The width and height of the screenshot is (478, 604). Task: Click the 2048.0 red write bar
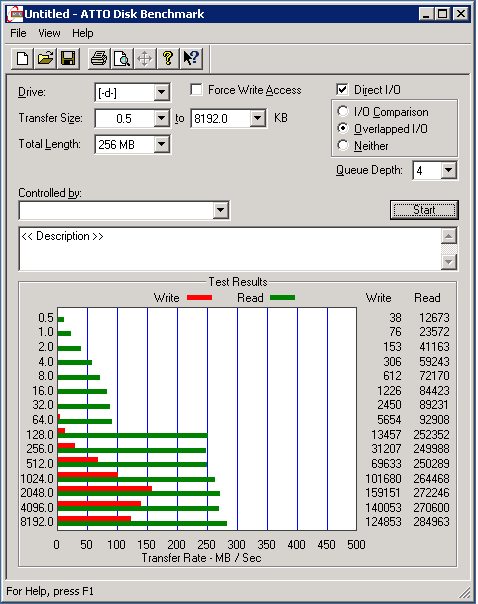[105, 488]
